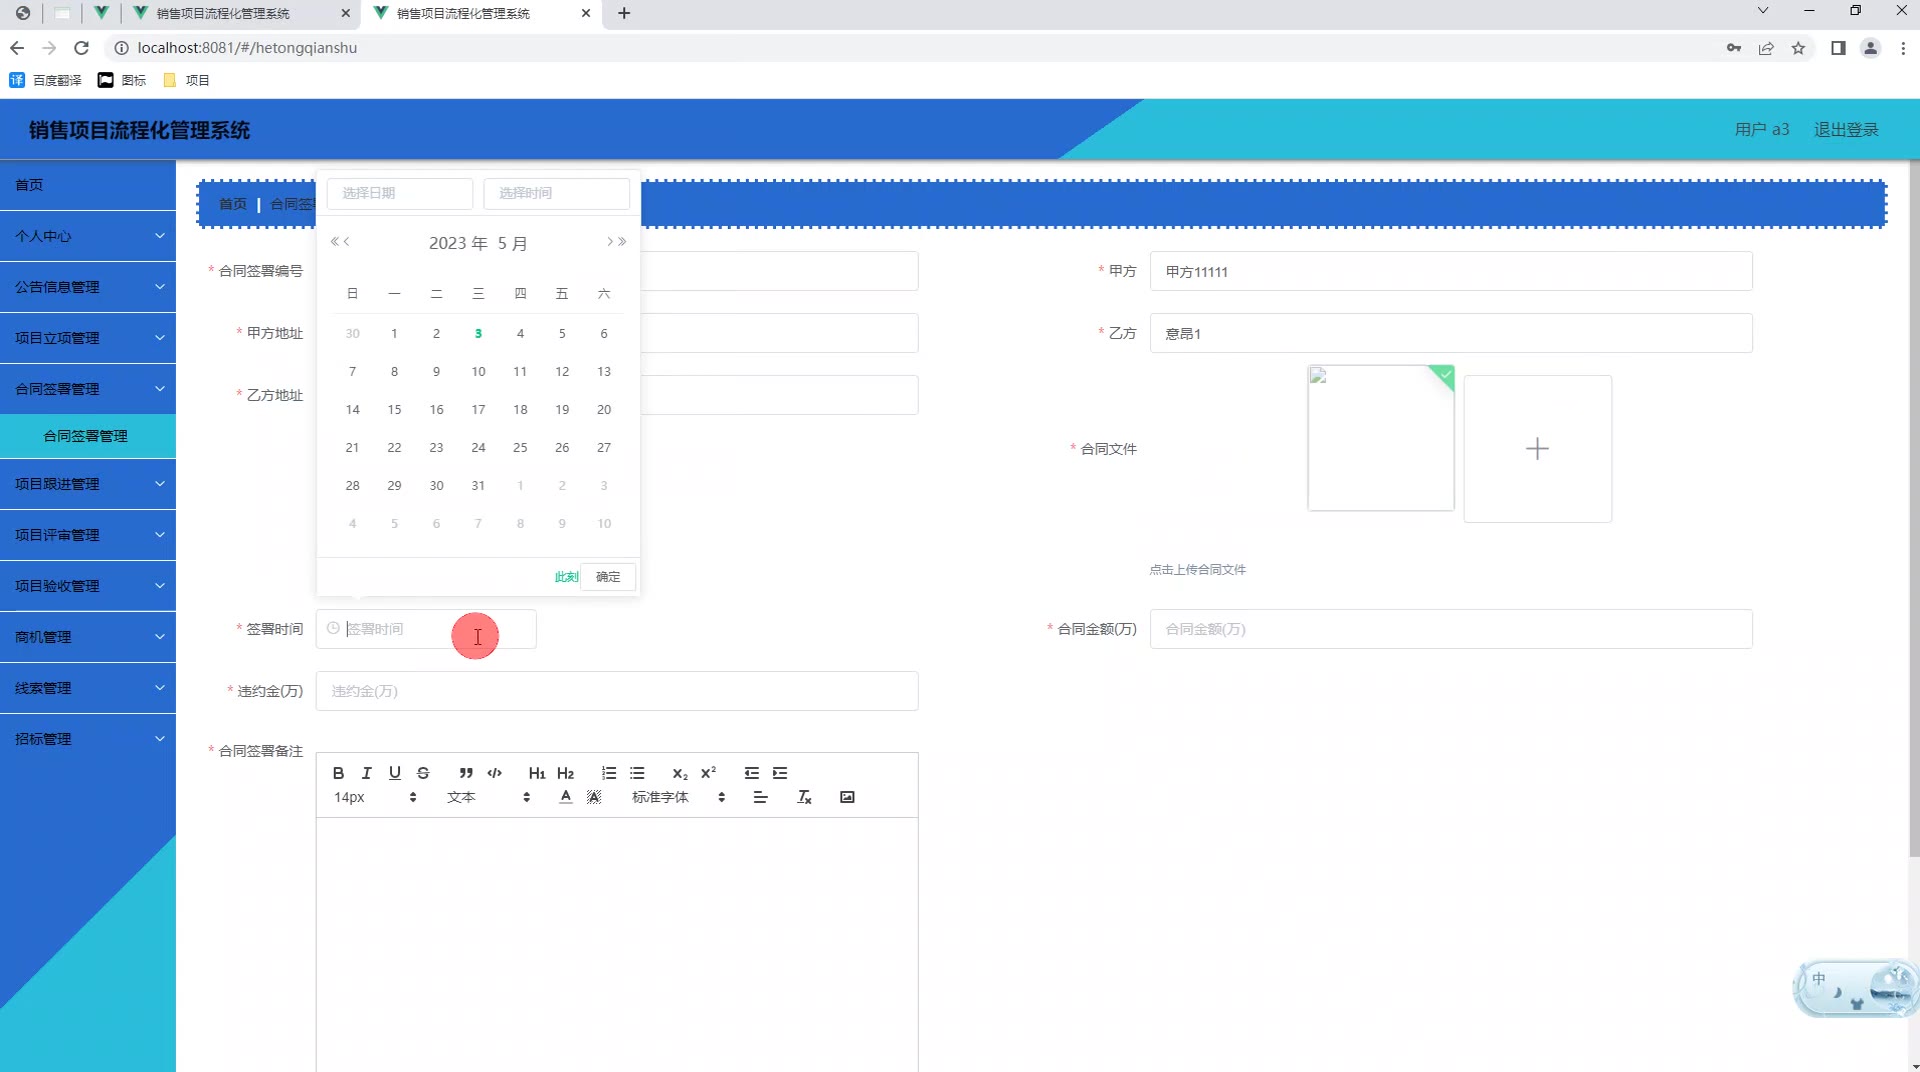This screenshot has width=1920, height=1072.
Task: Go to previous month in calendar
Action: pyautogui.click(x=347, y=242)
